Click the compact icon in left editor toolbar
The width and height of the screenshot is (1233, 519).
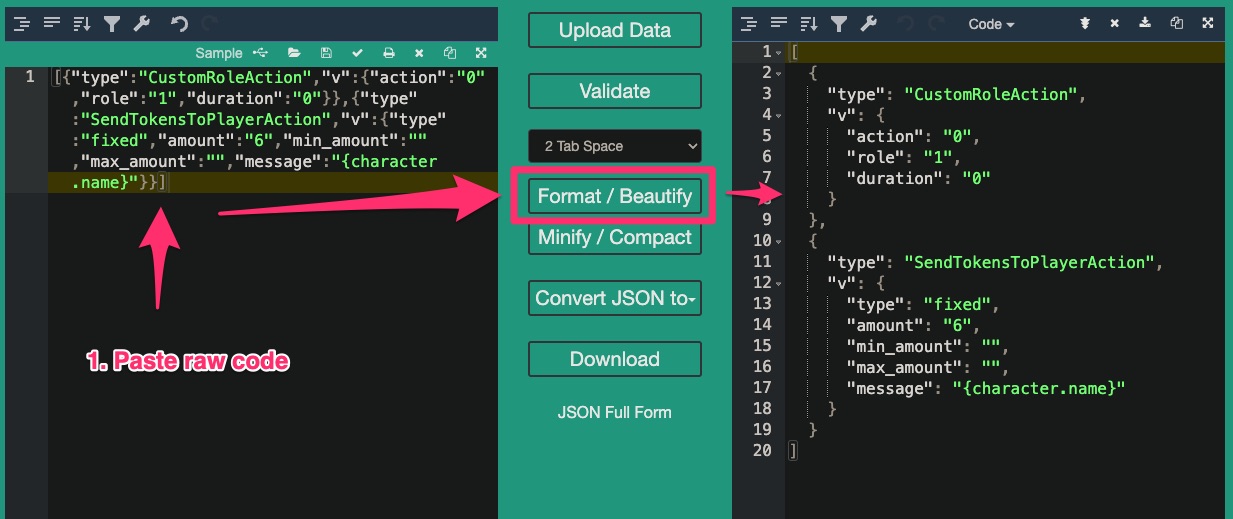52,24
